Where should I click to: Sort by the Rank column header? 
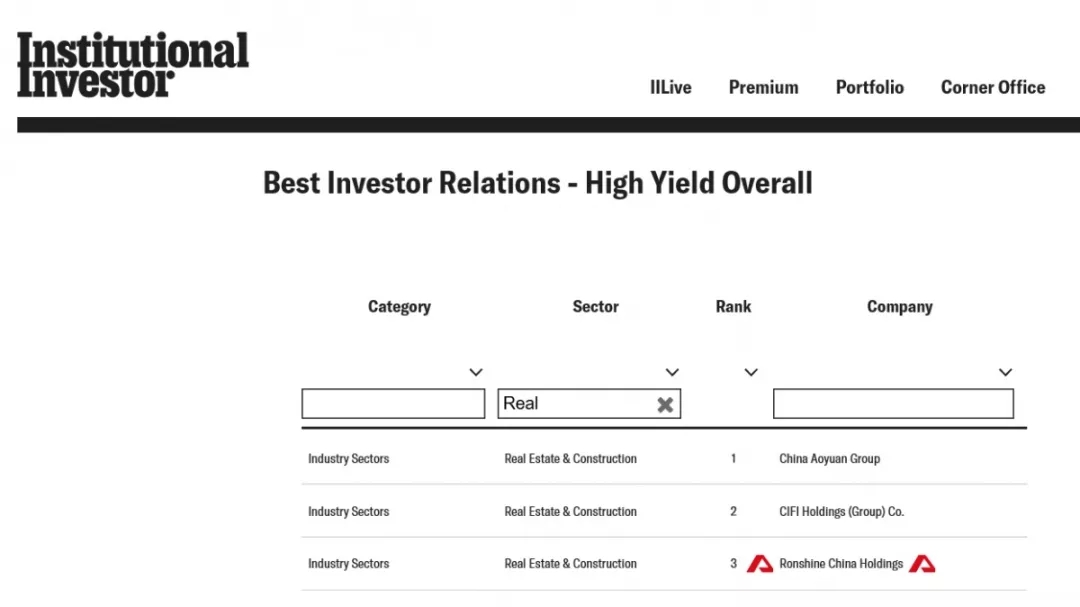733,307
